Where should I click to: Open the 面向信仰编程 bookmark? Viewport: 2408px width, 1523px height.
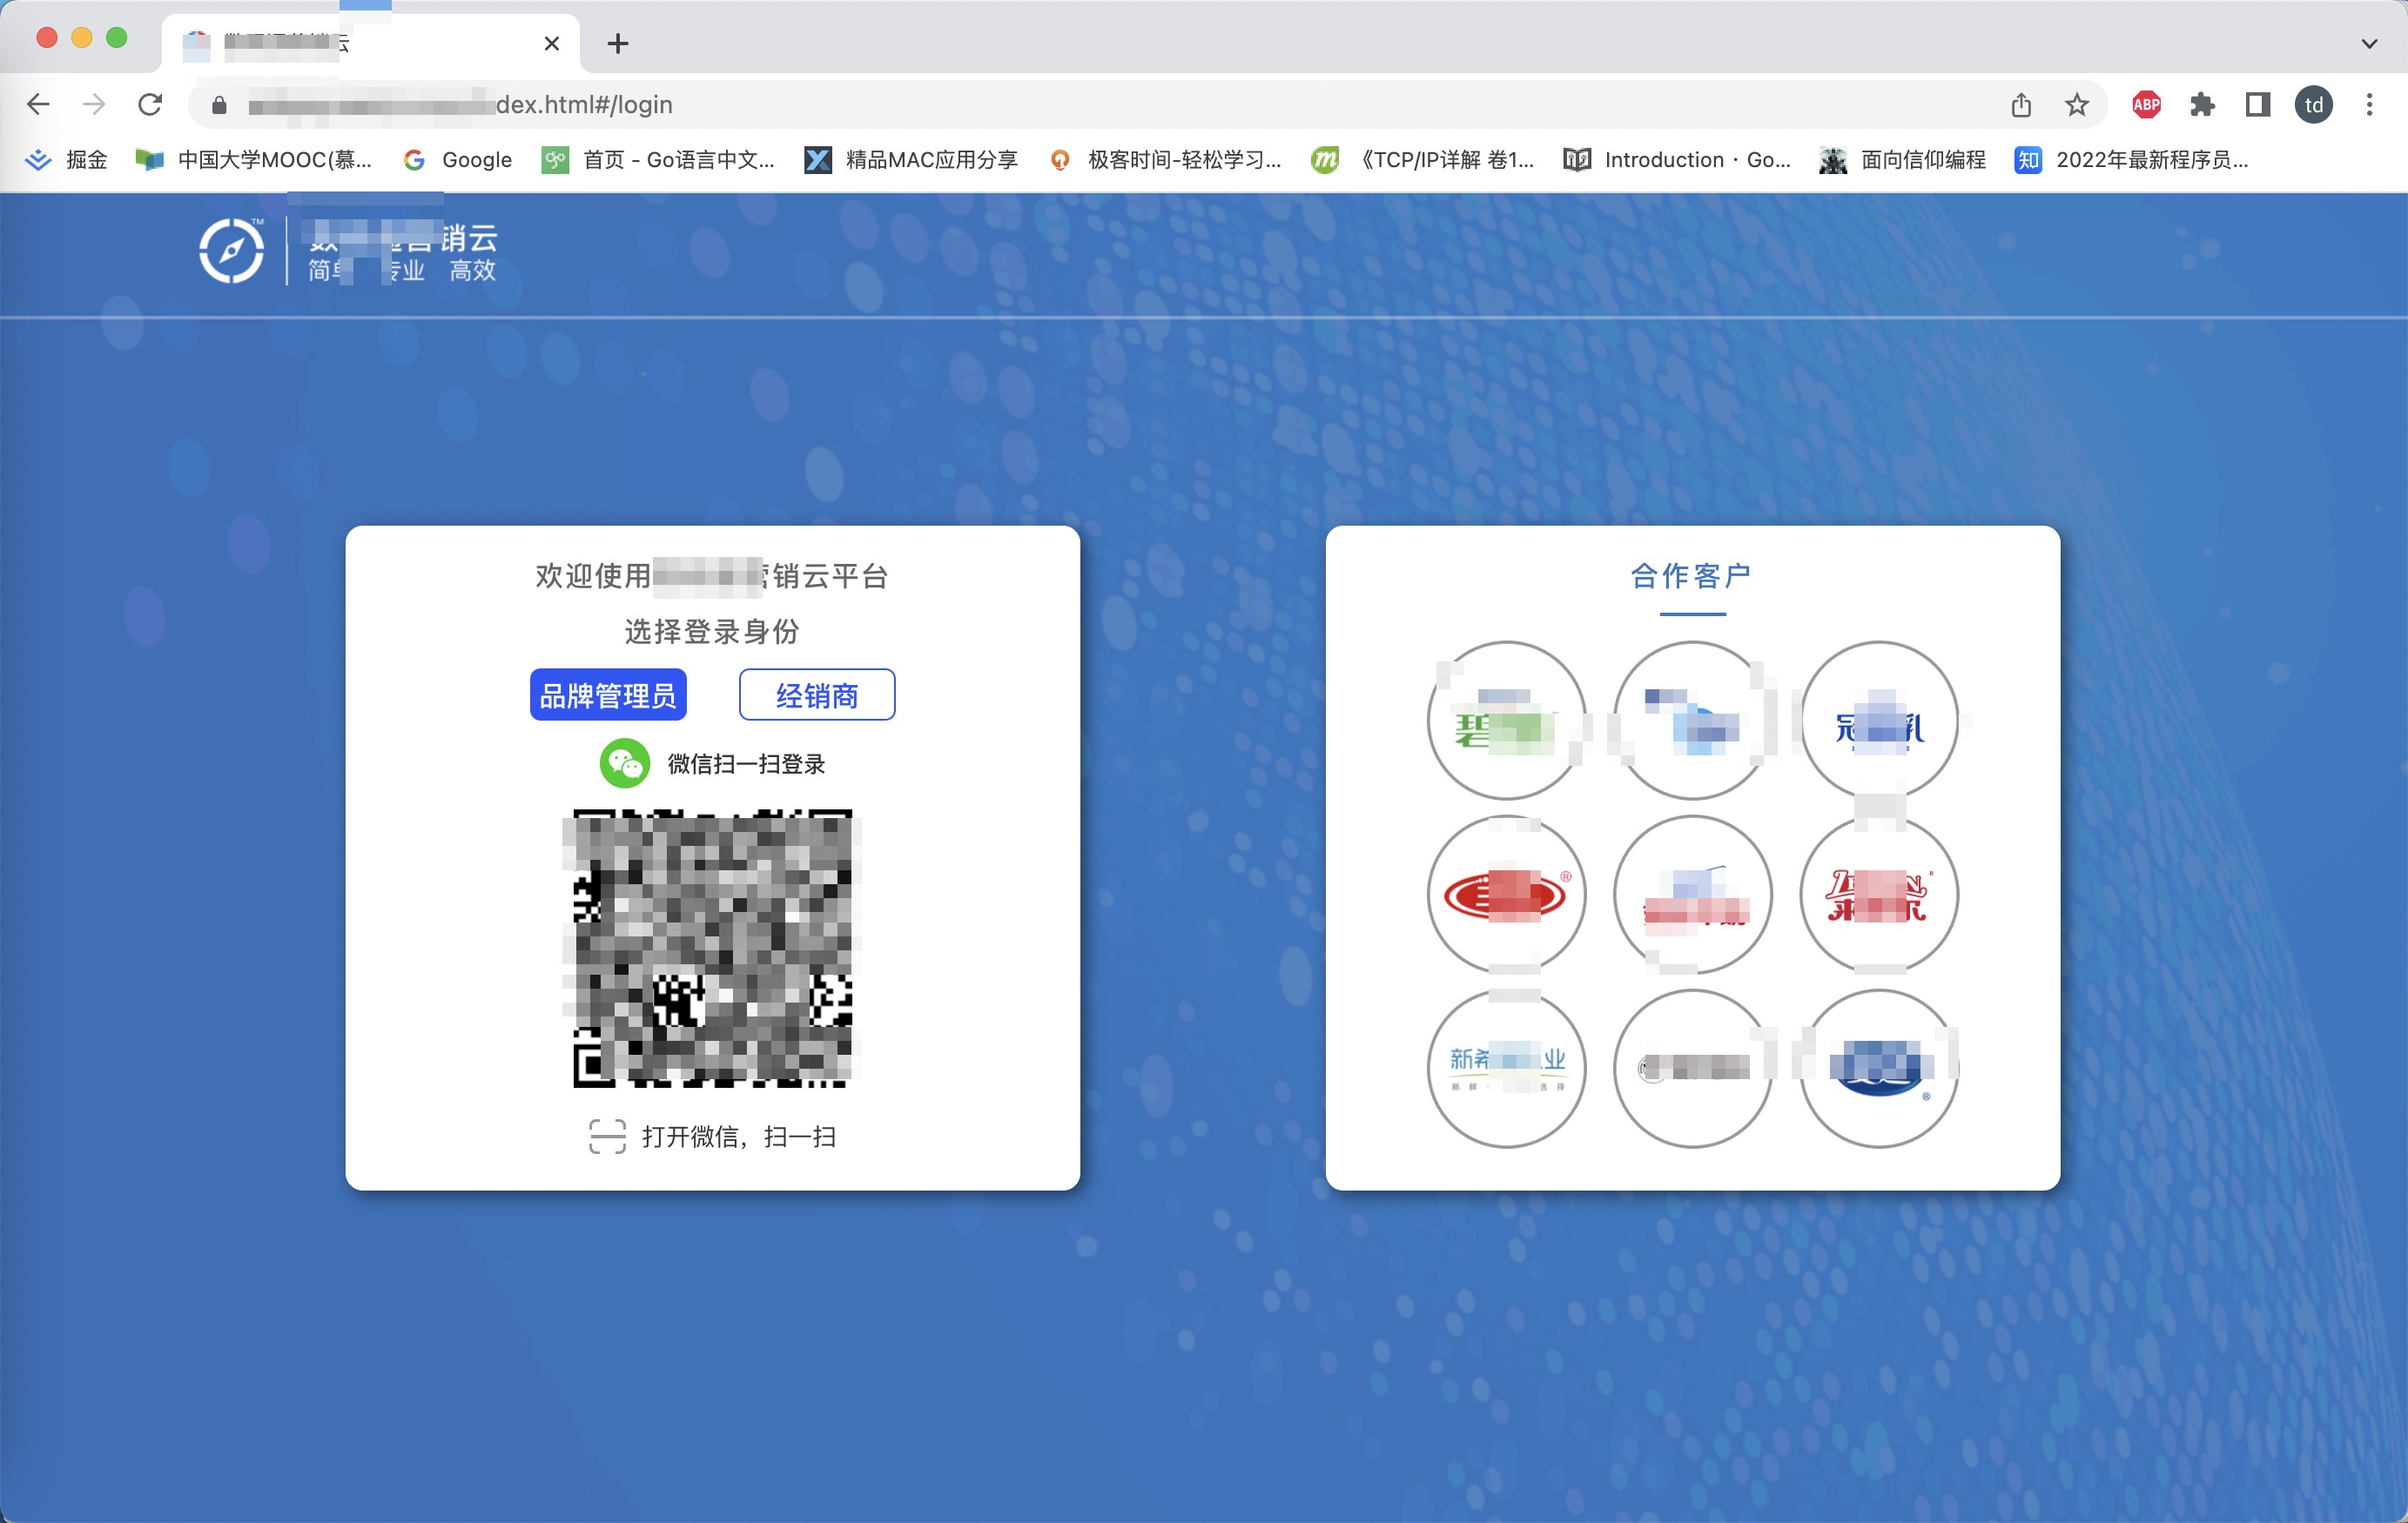point(1903,160)
